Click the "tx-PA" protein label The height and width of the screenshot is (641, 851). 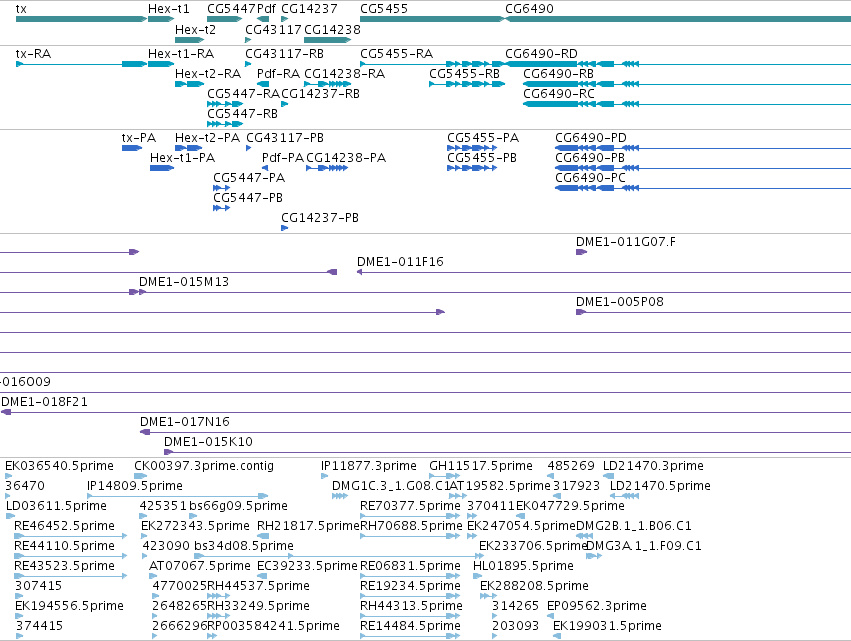point(139,138)
